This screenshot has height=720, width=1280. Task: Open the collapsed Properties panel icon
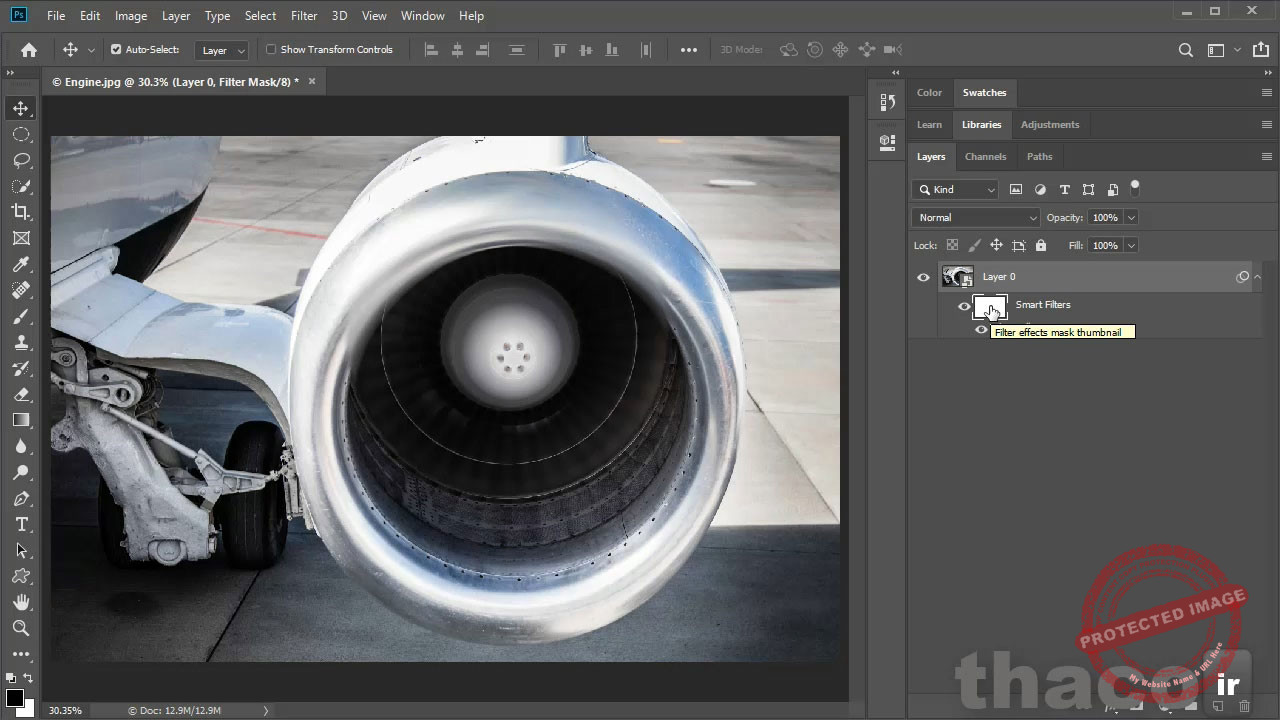click(x=887, y=142)
